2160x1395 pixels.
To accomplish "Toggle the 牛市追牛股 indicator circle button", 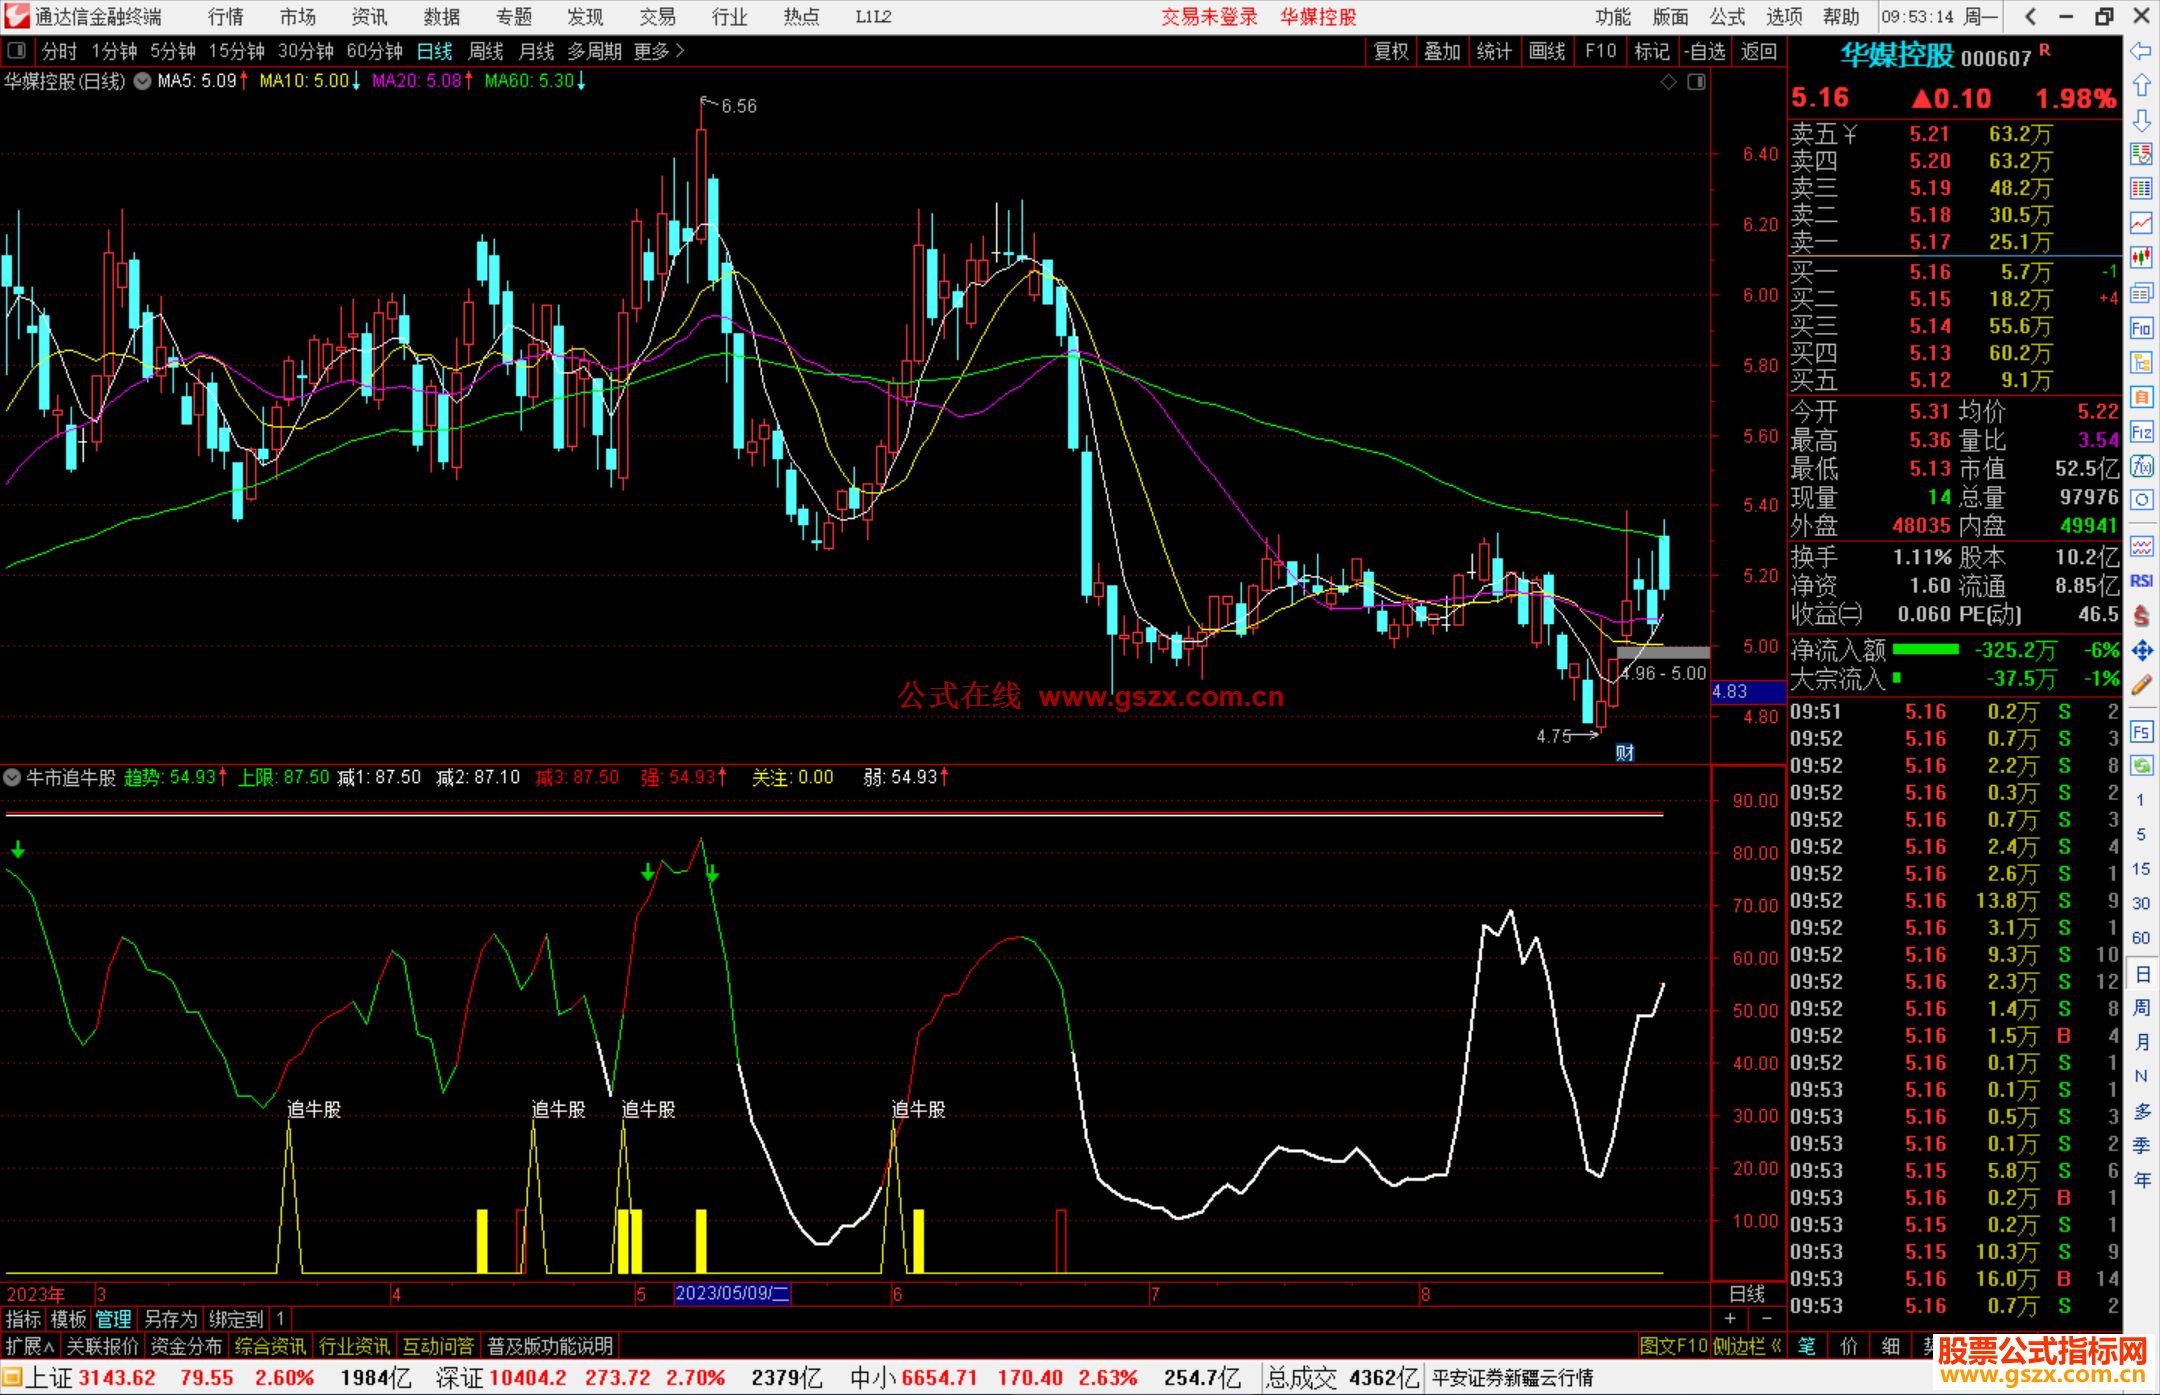I will click(x=13, y=777).
